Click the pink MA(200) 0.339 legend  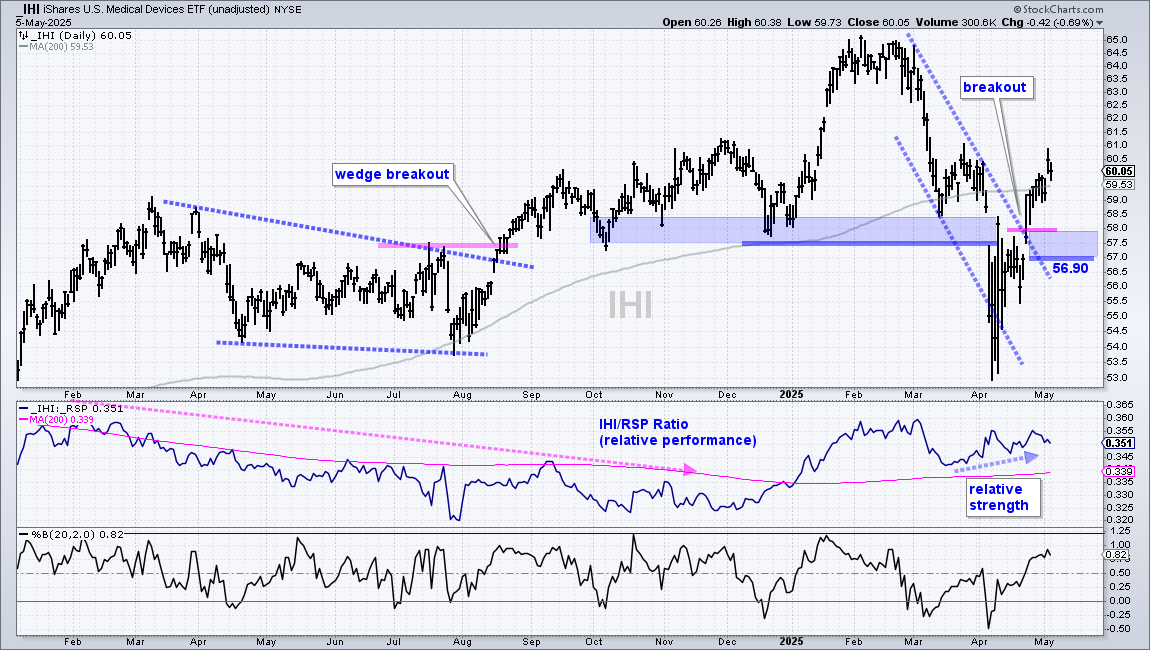[x=57, y=420]
